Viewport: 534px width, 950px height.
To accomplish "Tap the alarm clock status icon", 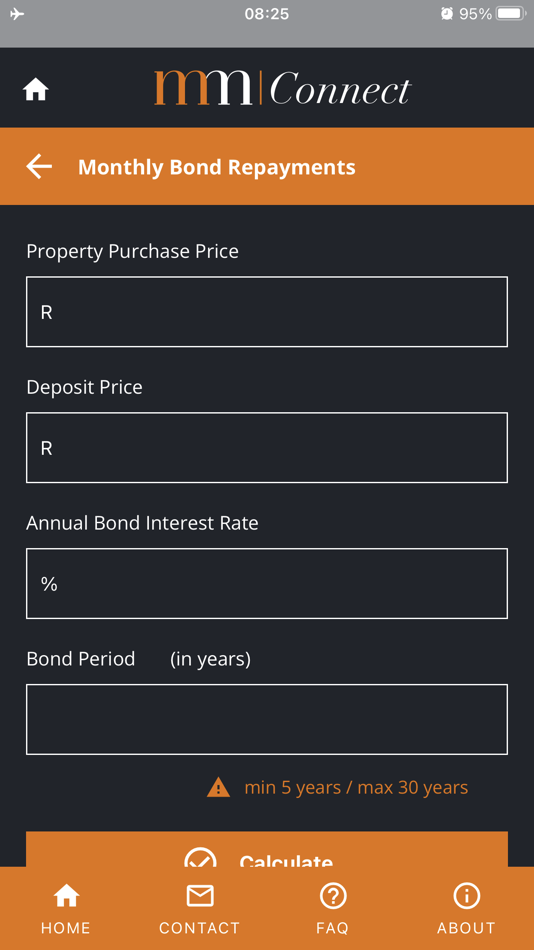I will [447, 13].
